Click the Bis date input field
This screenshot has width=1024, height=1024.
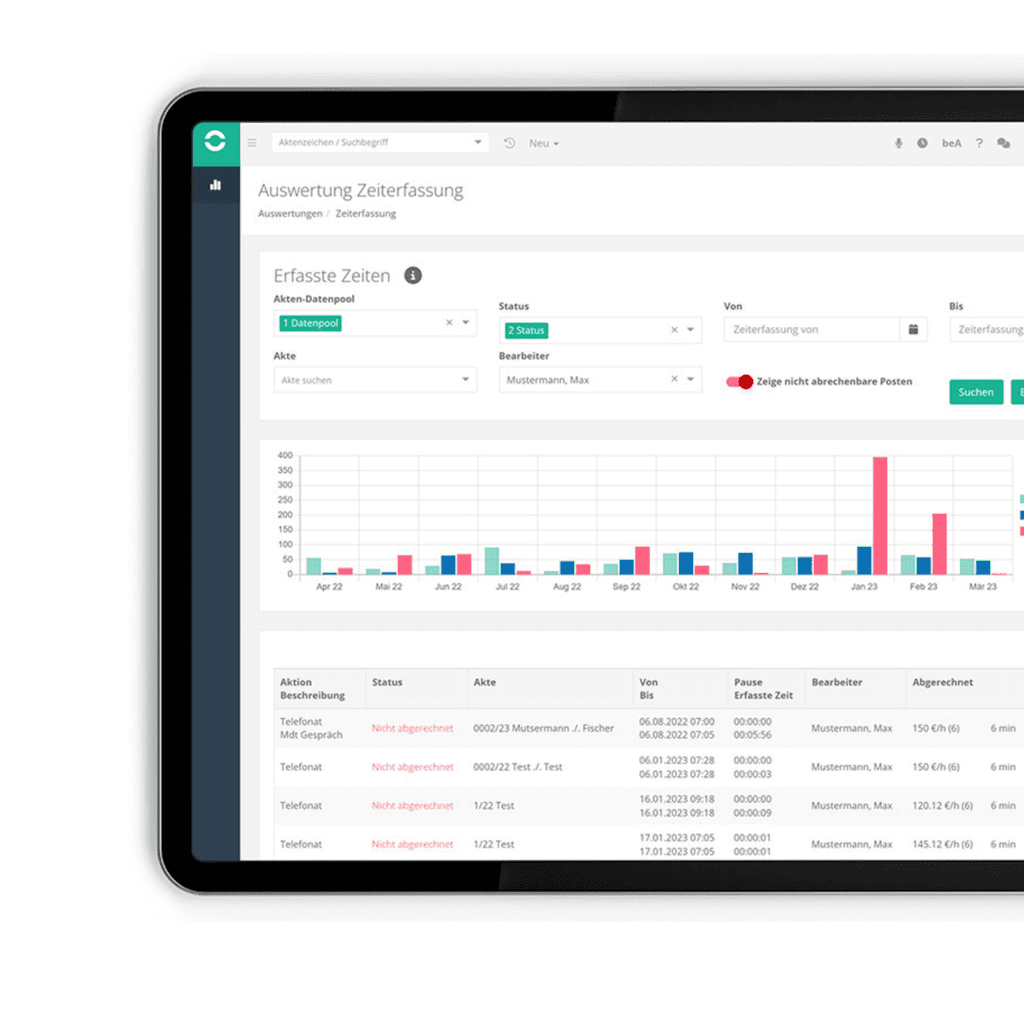click(x=987, y=330)
